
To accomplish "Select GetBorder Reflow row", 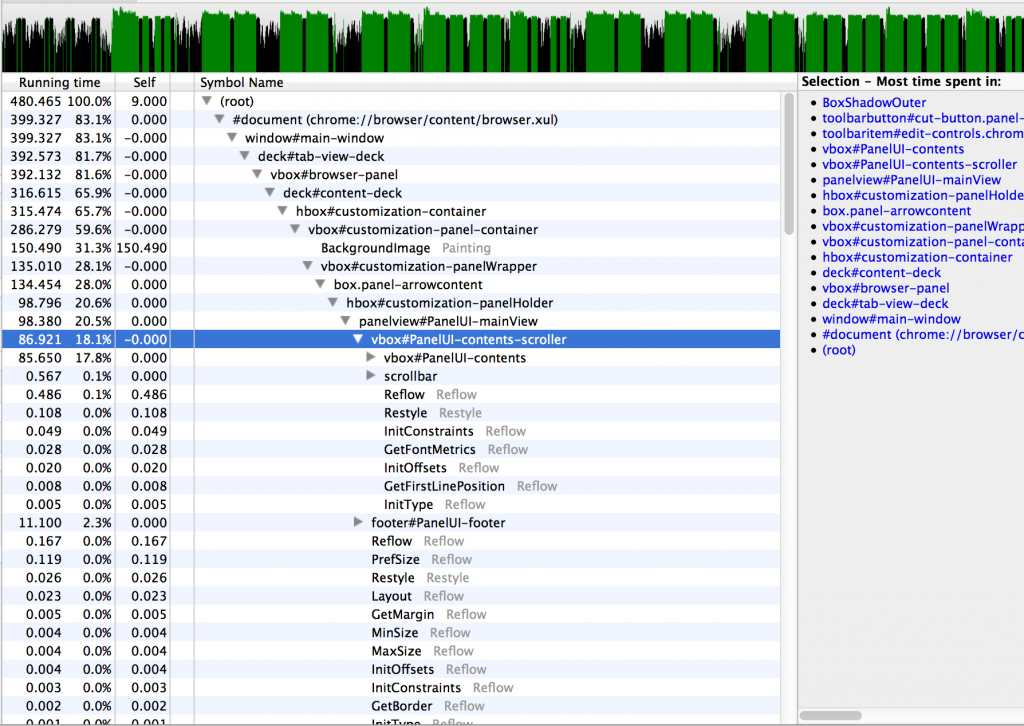I will click(391, 706).
